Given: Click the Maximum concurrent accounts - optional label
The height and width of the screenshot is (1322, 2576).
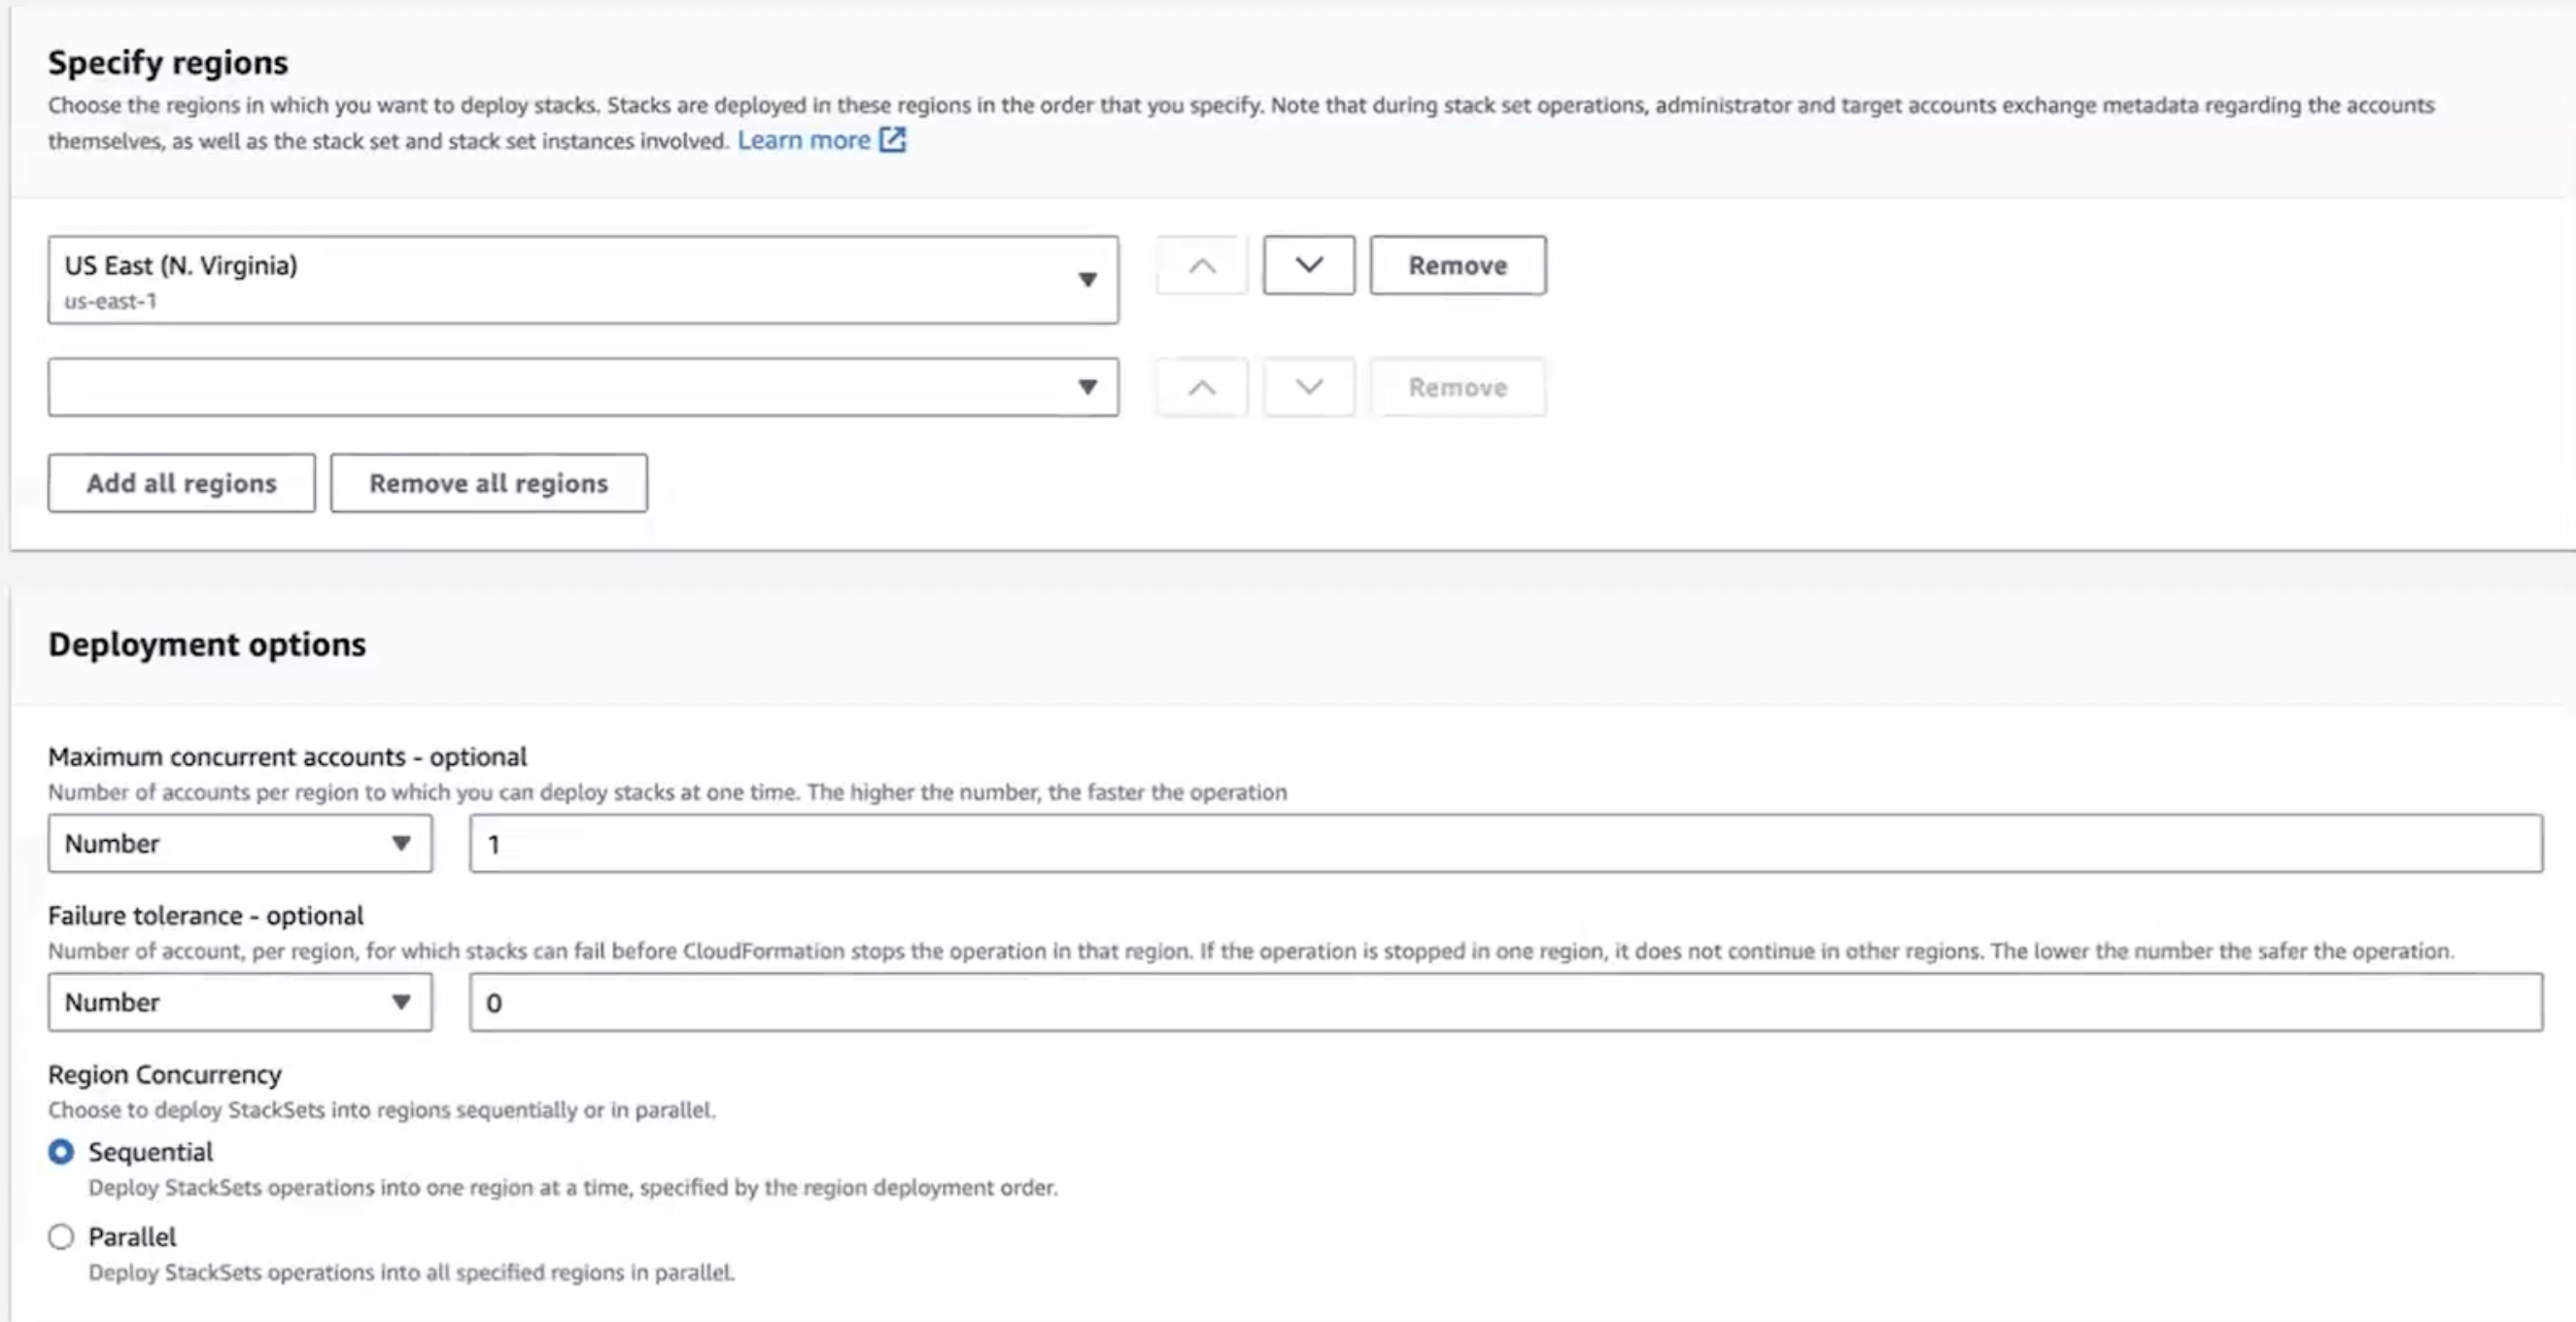Looking at the screenshot, I should point(287,756).
